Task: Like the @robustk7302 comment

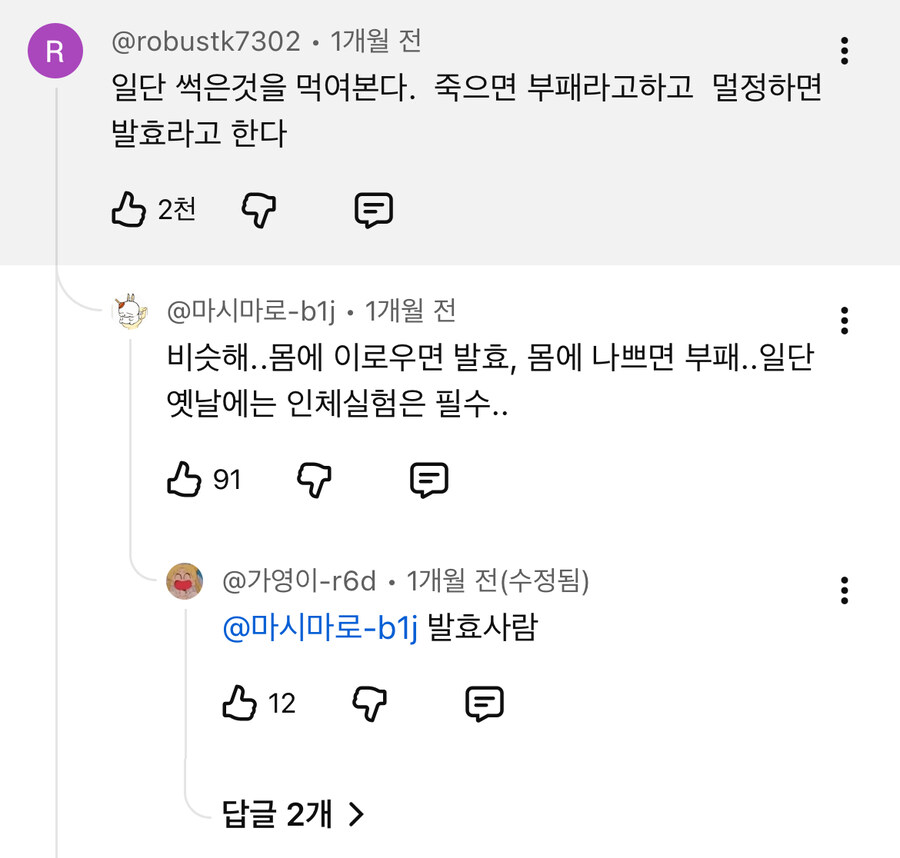Action: pos(129,210)
